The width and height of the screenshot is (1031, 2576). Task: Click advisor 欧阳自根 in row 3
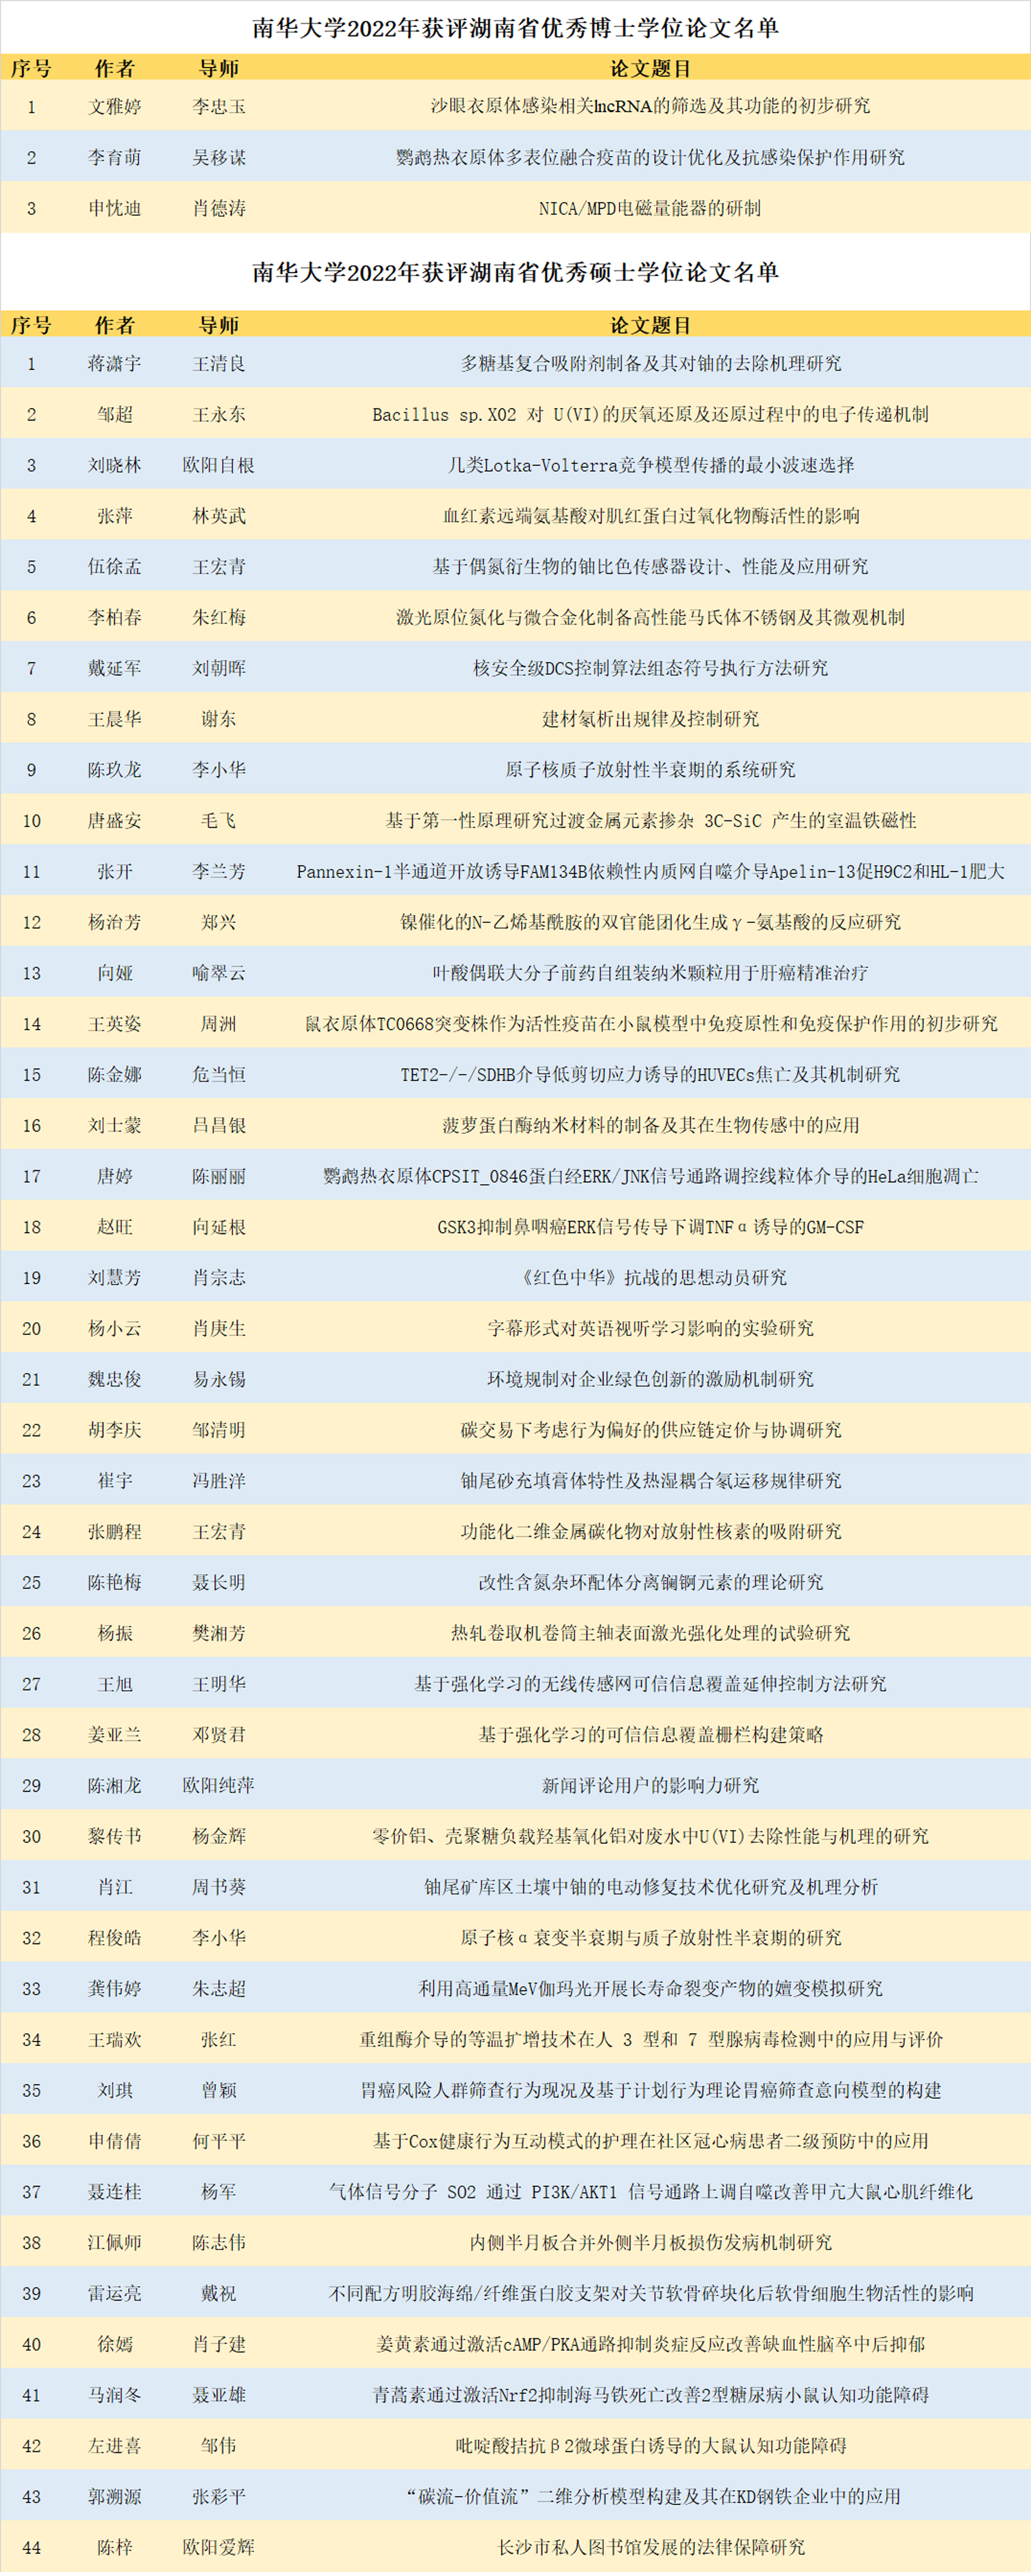click(x=219, y=466)
